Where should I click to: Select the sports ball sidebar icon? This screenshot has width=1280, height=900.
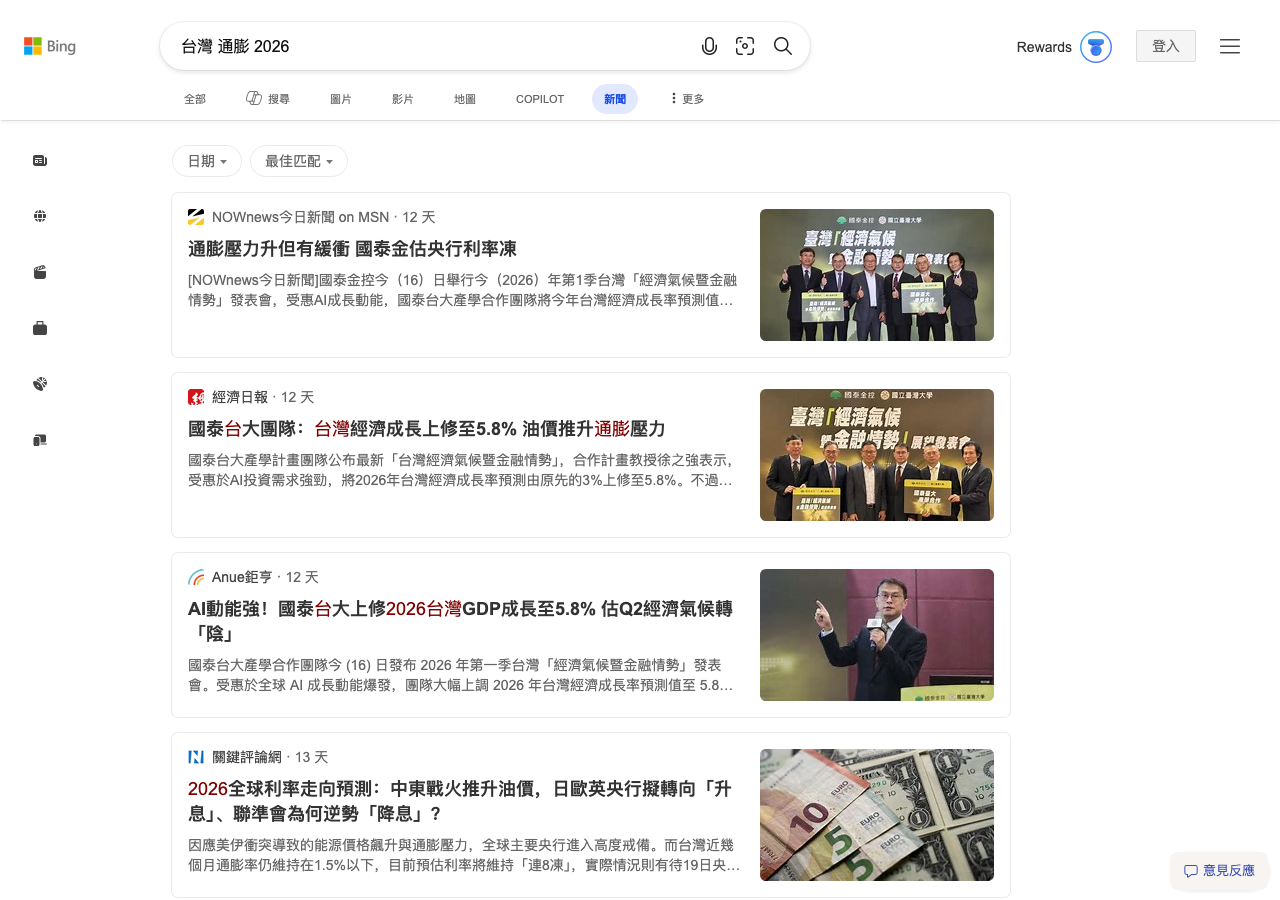40,384
